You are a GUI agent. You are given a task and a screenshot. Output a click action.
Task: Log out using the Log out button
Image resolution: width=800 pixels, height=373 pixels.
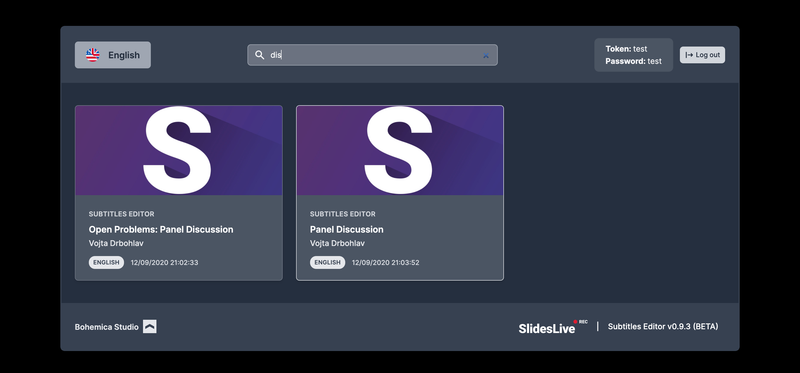coord(703,55)
